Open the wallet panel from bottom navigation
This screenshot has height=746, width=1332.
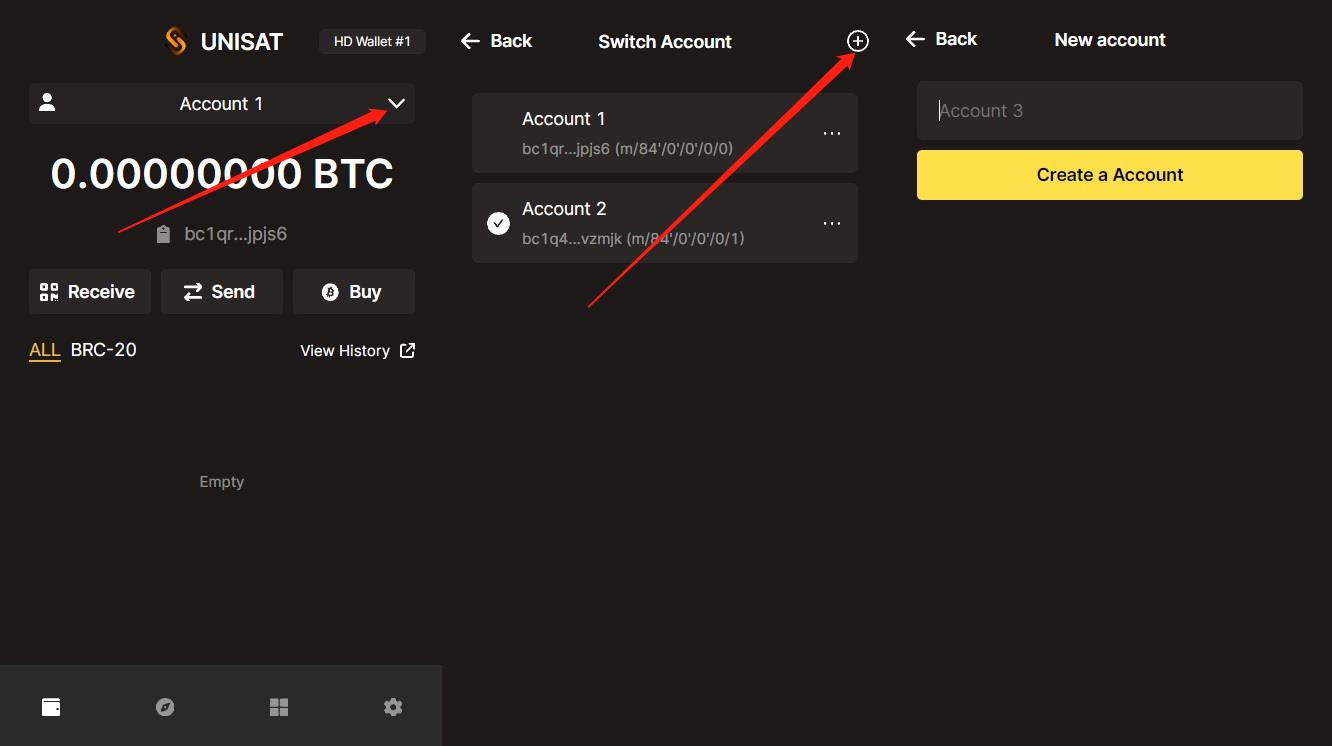pos(50,706)
